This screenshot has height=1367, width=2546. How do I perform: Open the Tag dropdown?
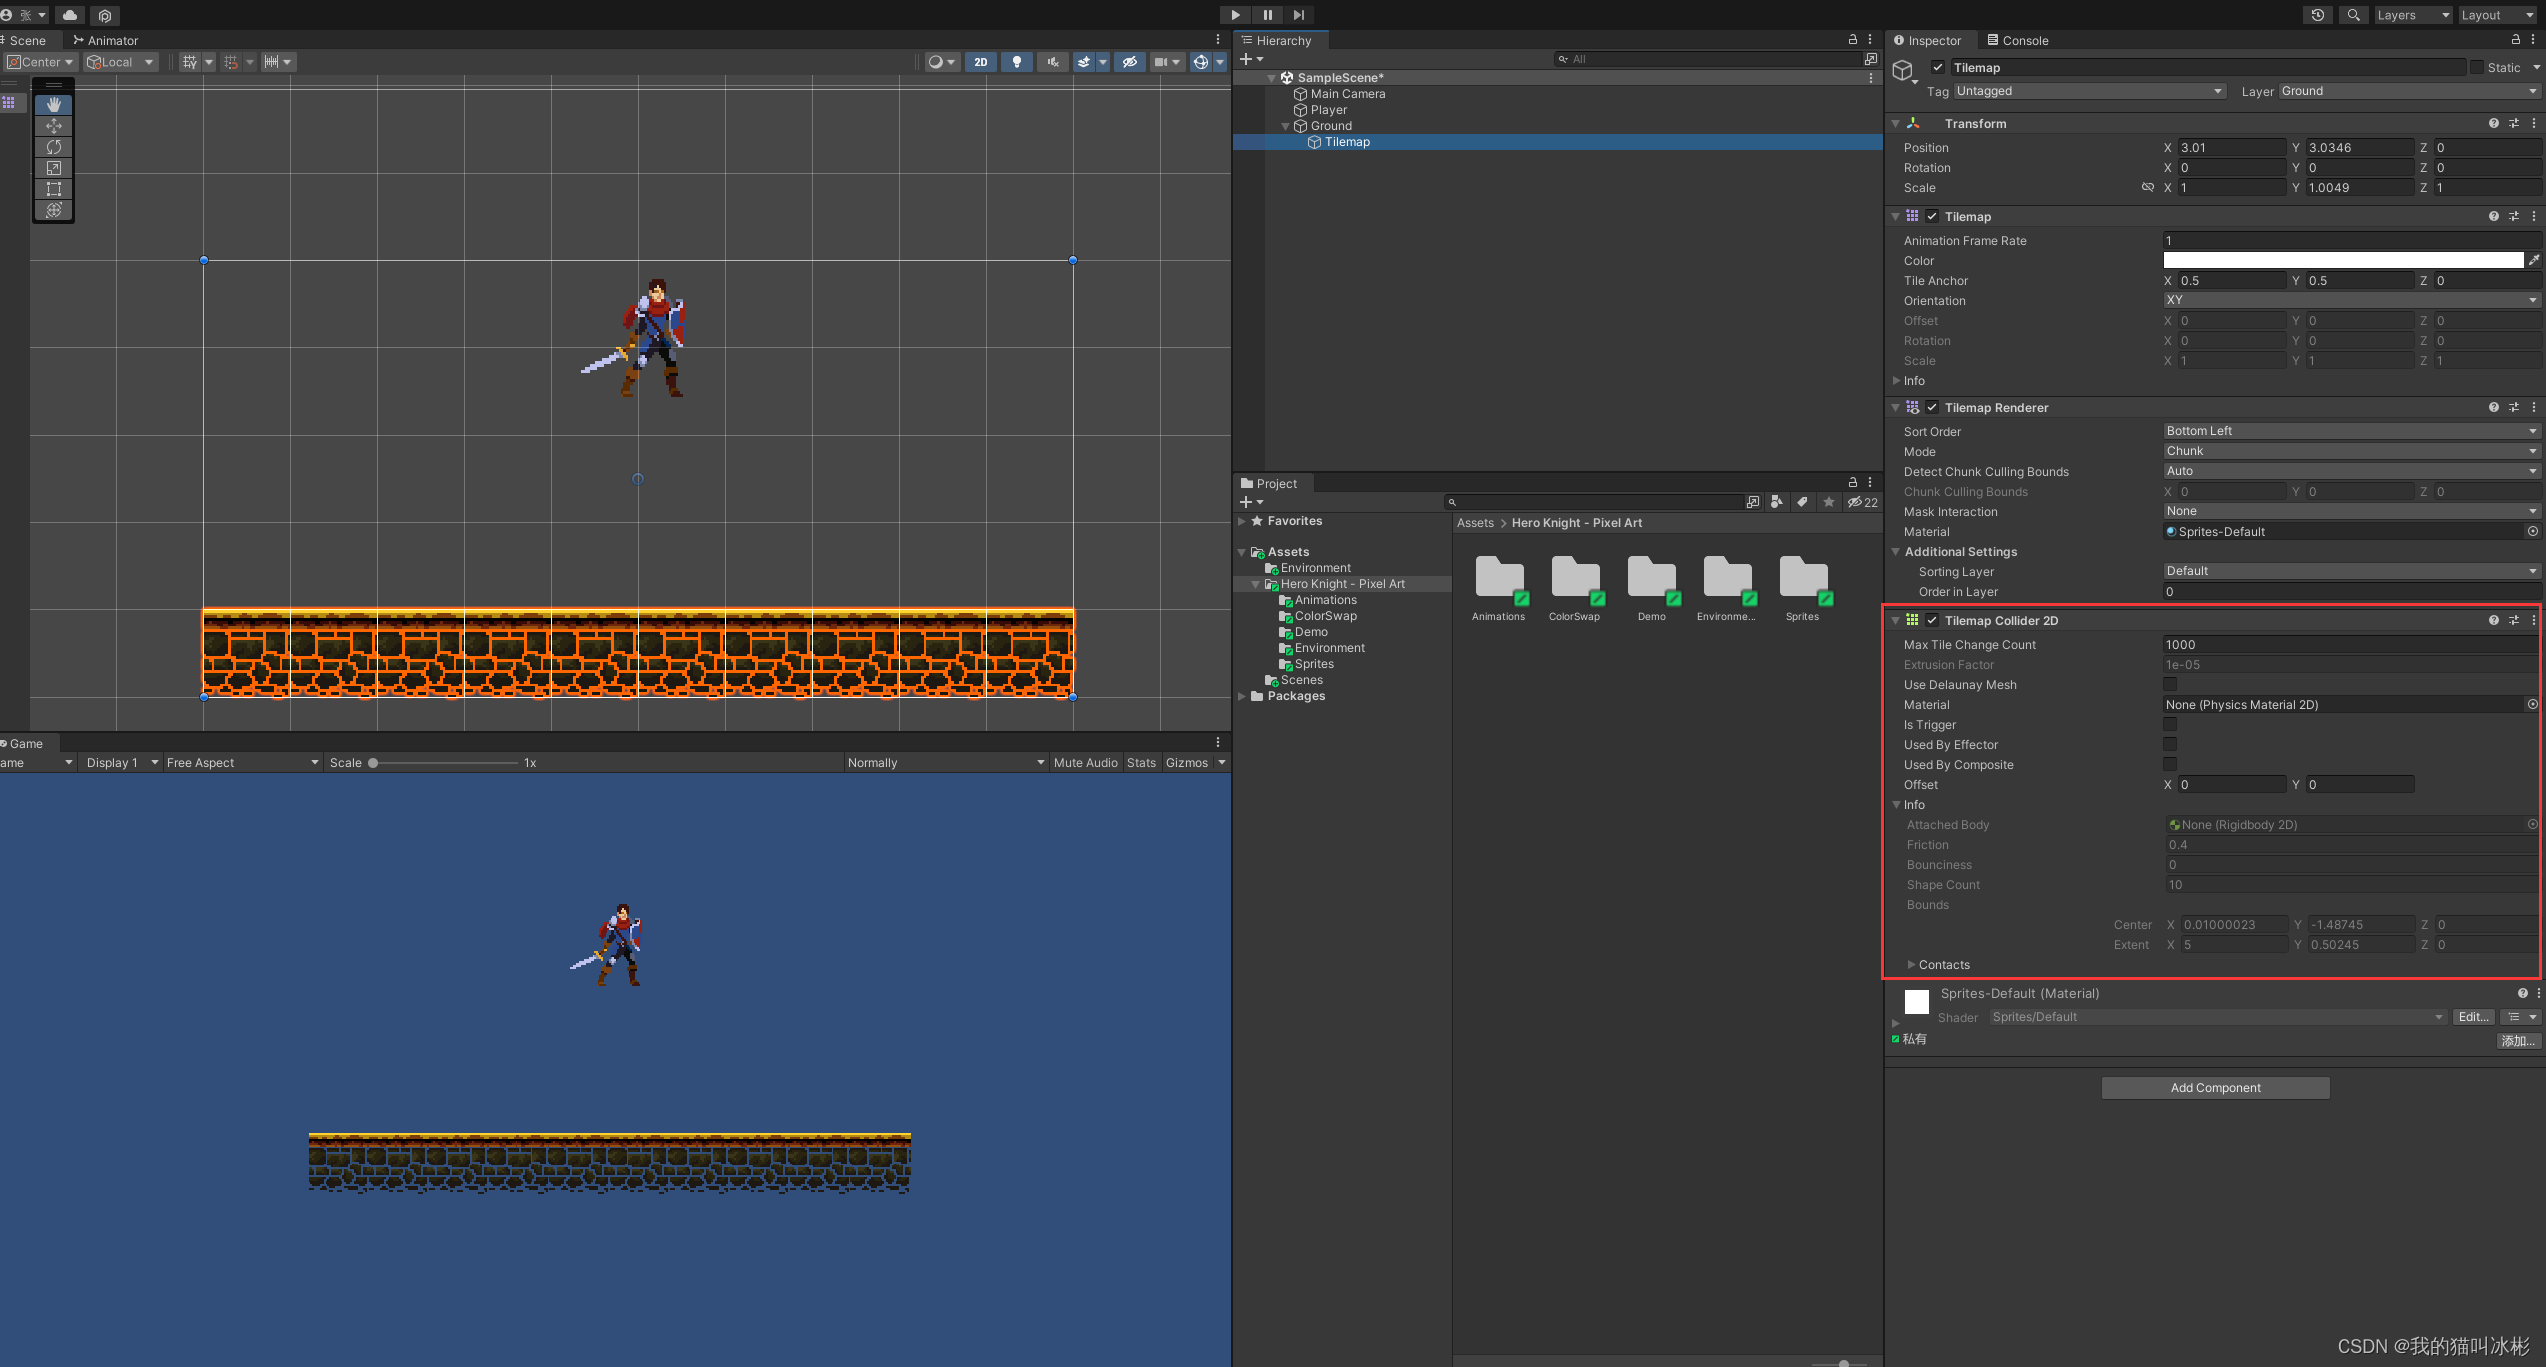(x=2089, y=91)
